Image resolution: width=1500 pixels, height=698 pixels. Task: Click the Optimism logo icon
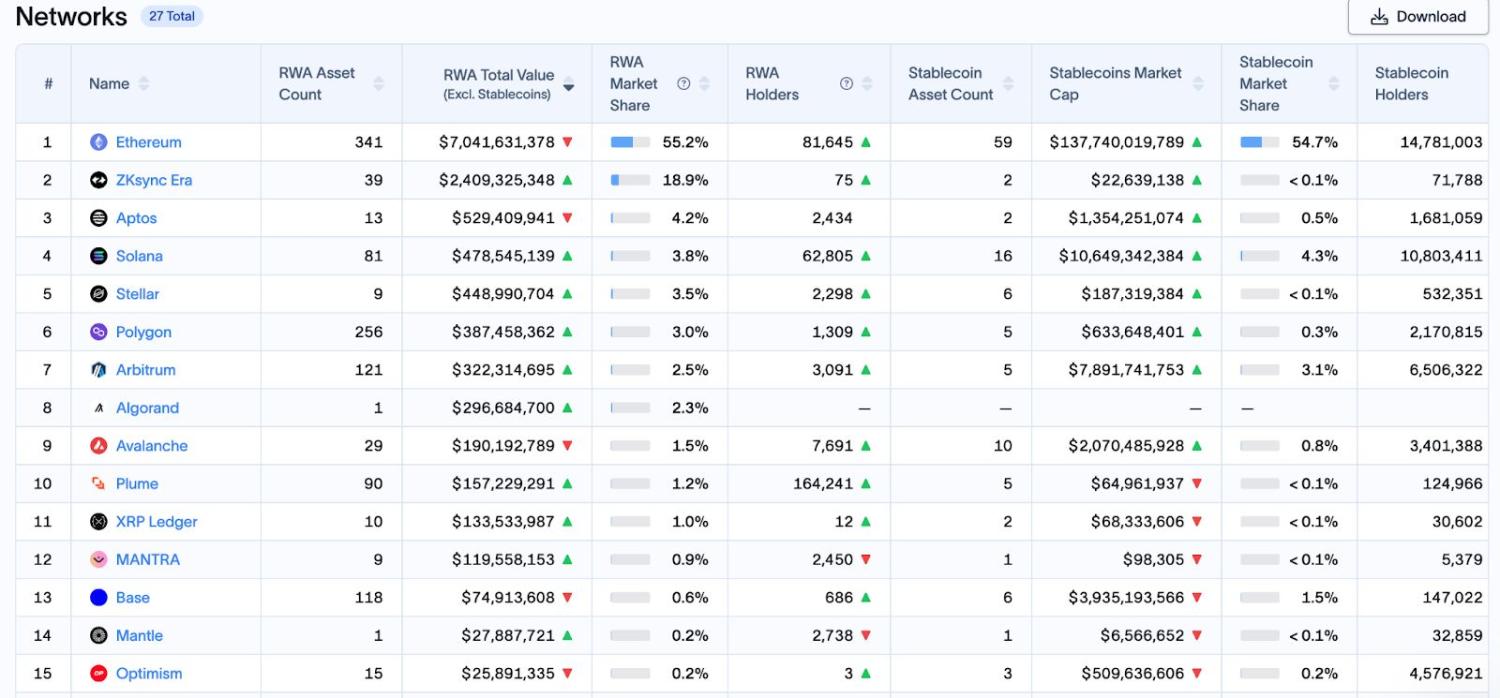coord(98,674)
